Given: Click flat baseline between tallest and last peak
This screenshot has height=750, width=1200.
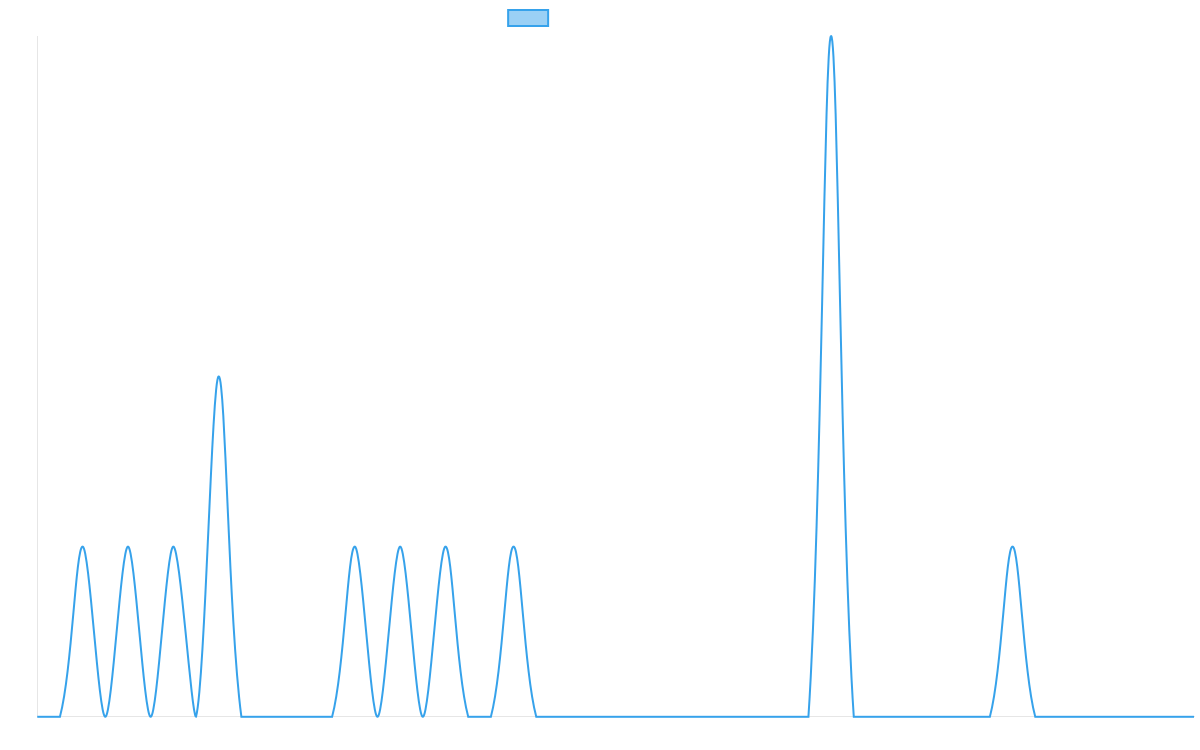Looking at the screenshot, I should coord(921,716).
